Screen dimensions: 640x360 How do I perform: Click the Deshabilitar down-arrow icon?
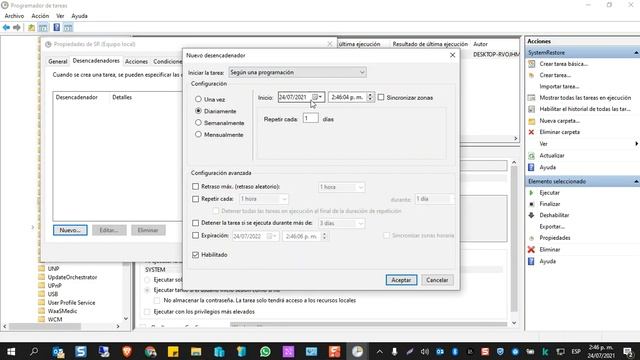pos(531,215)
